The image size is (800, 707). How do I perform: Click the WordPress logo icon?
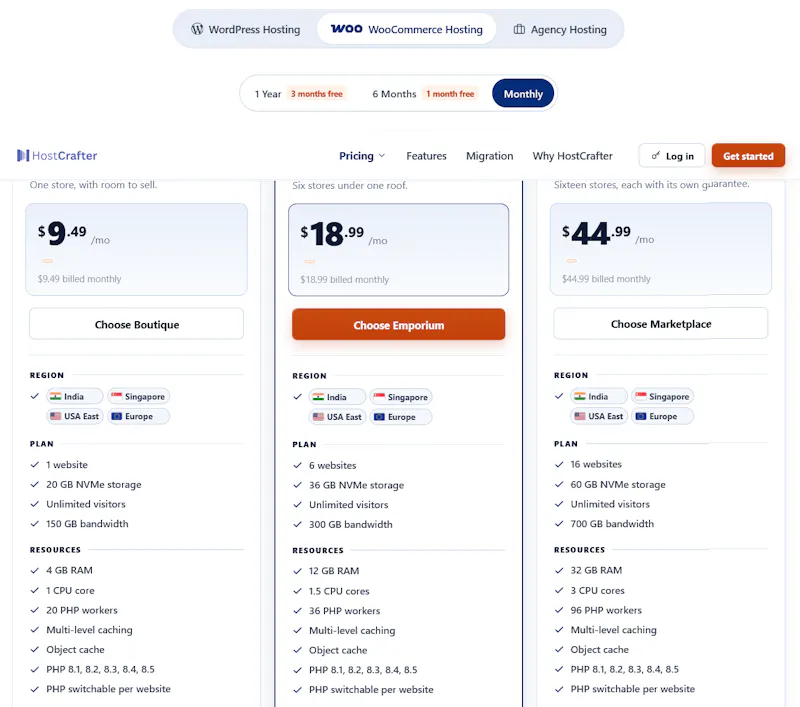(197, 29)
